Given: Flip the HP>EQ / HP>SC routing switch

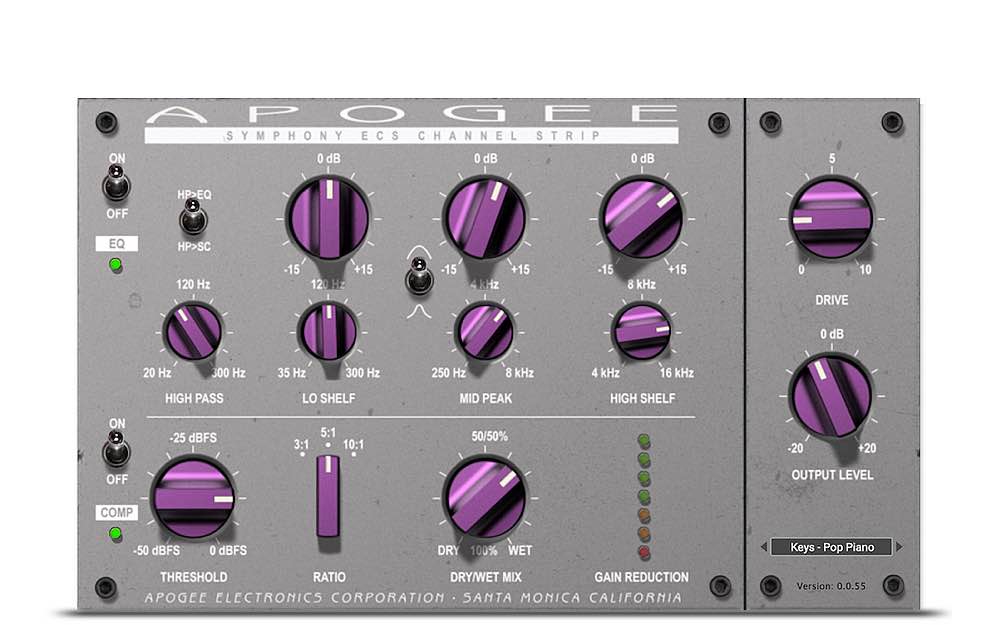Looking at the screenshot, I should pos(193,217).
